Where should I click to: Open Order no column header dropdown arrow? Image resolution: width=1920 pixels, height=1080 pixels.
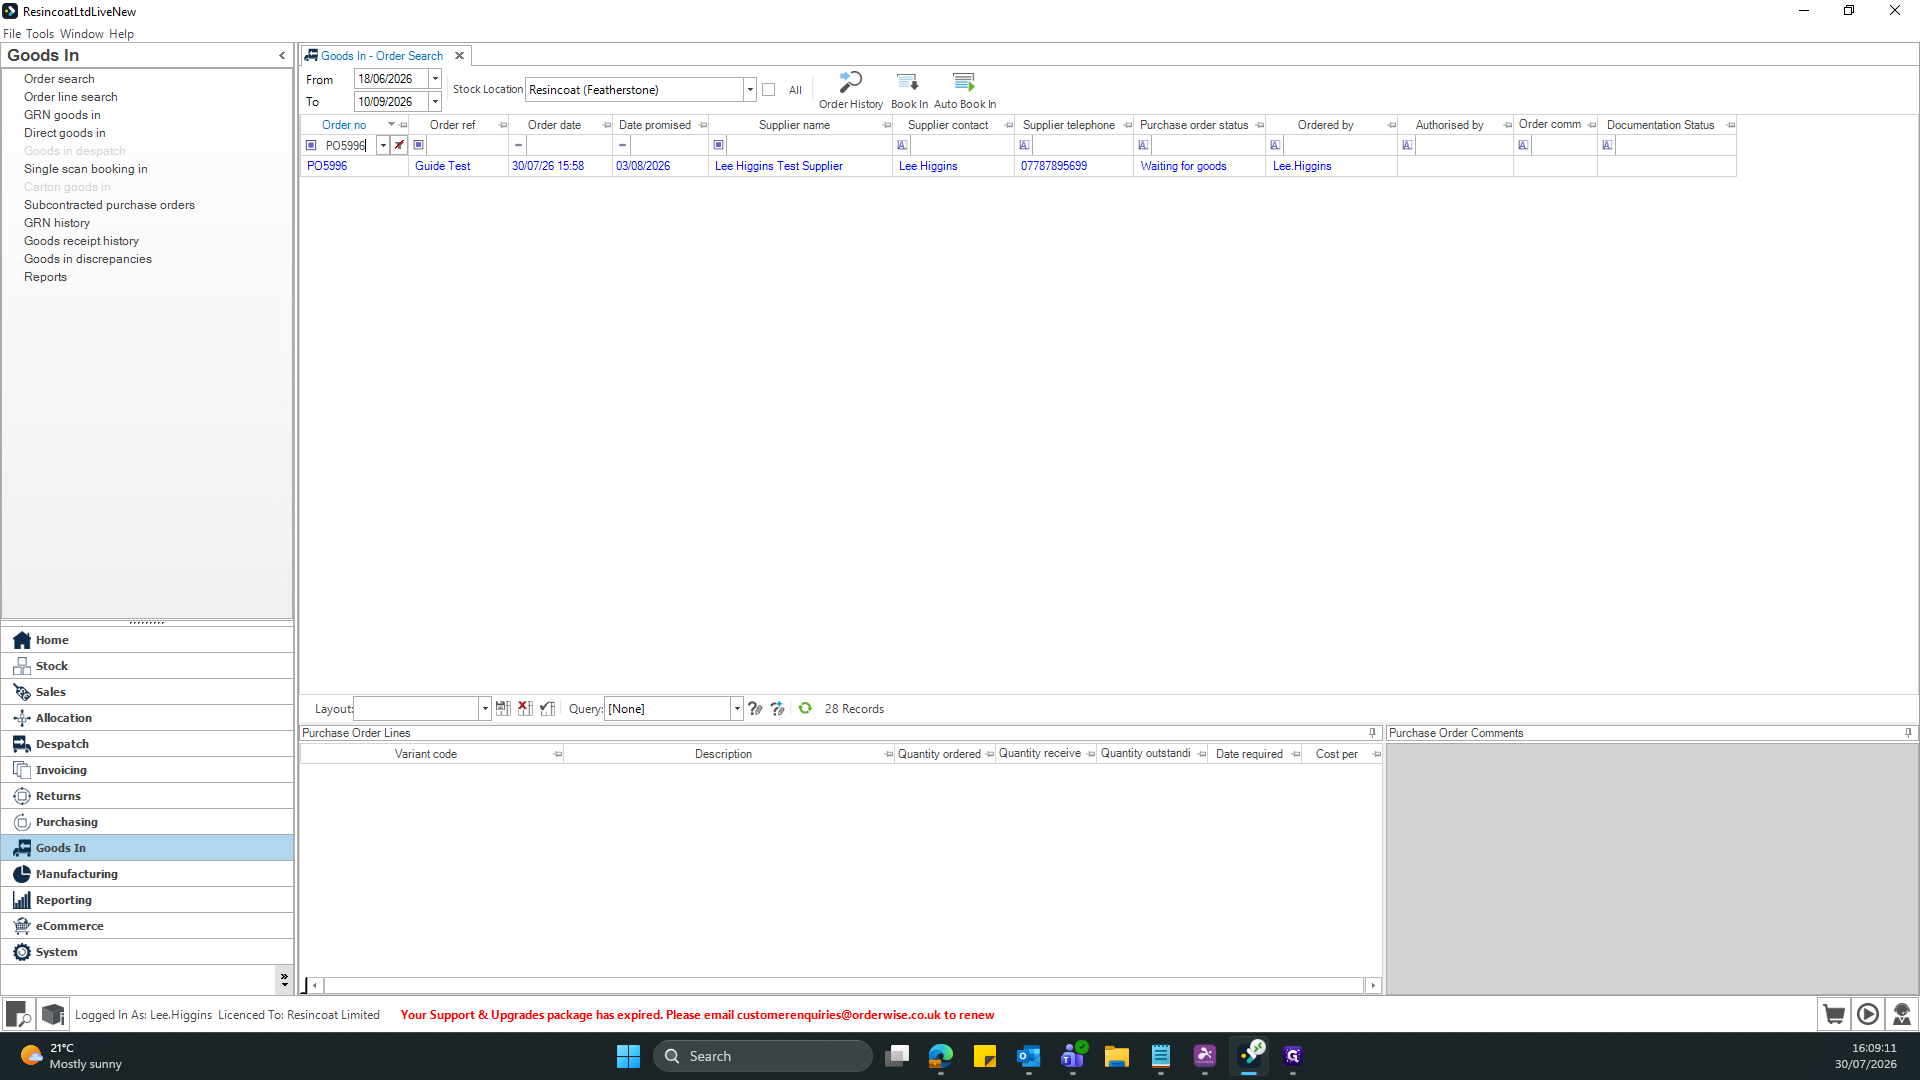tap(391, 125)
